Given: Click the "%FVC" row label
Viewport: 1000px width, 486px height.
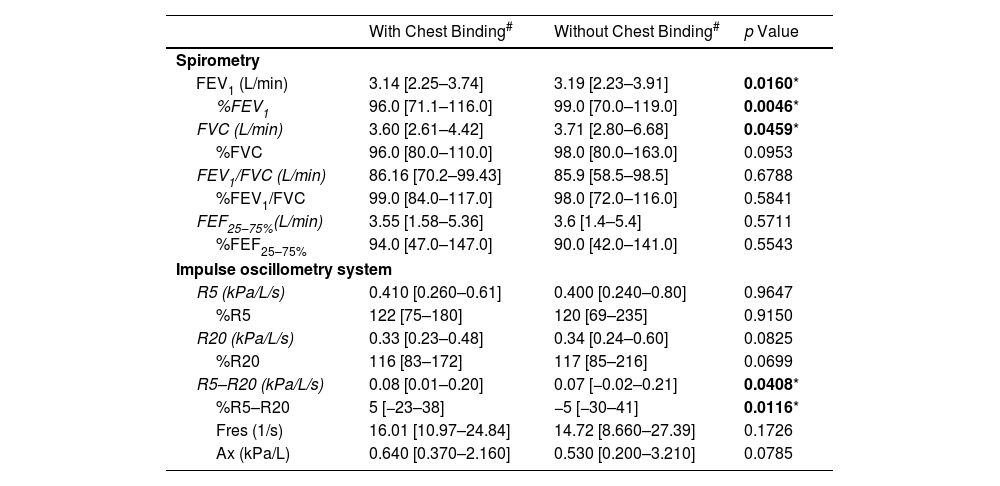Looking at the screenshot, I should [240, 153].
